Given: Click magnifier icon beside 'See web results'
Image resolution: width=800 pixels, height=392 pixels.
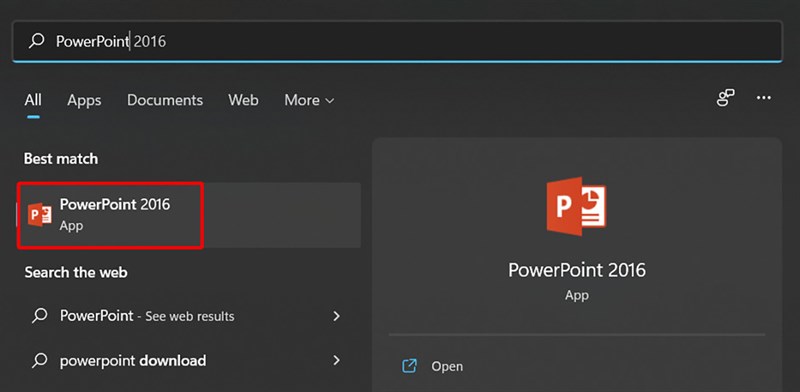Looking at the screenshot, I should 39,316.
